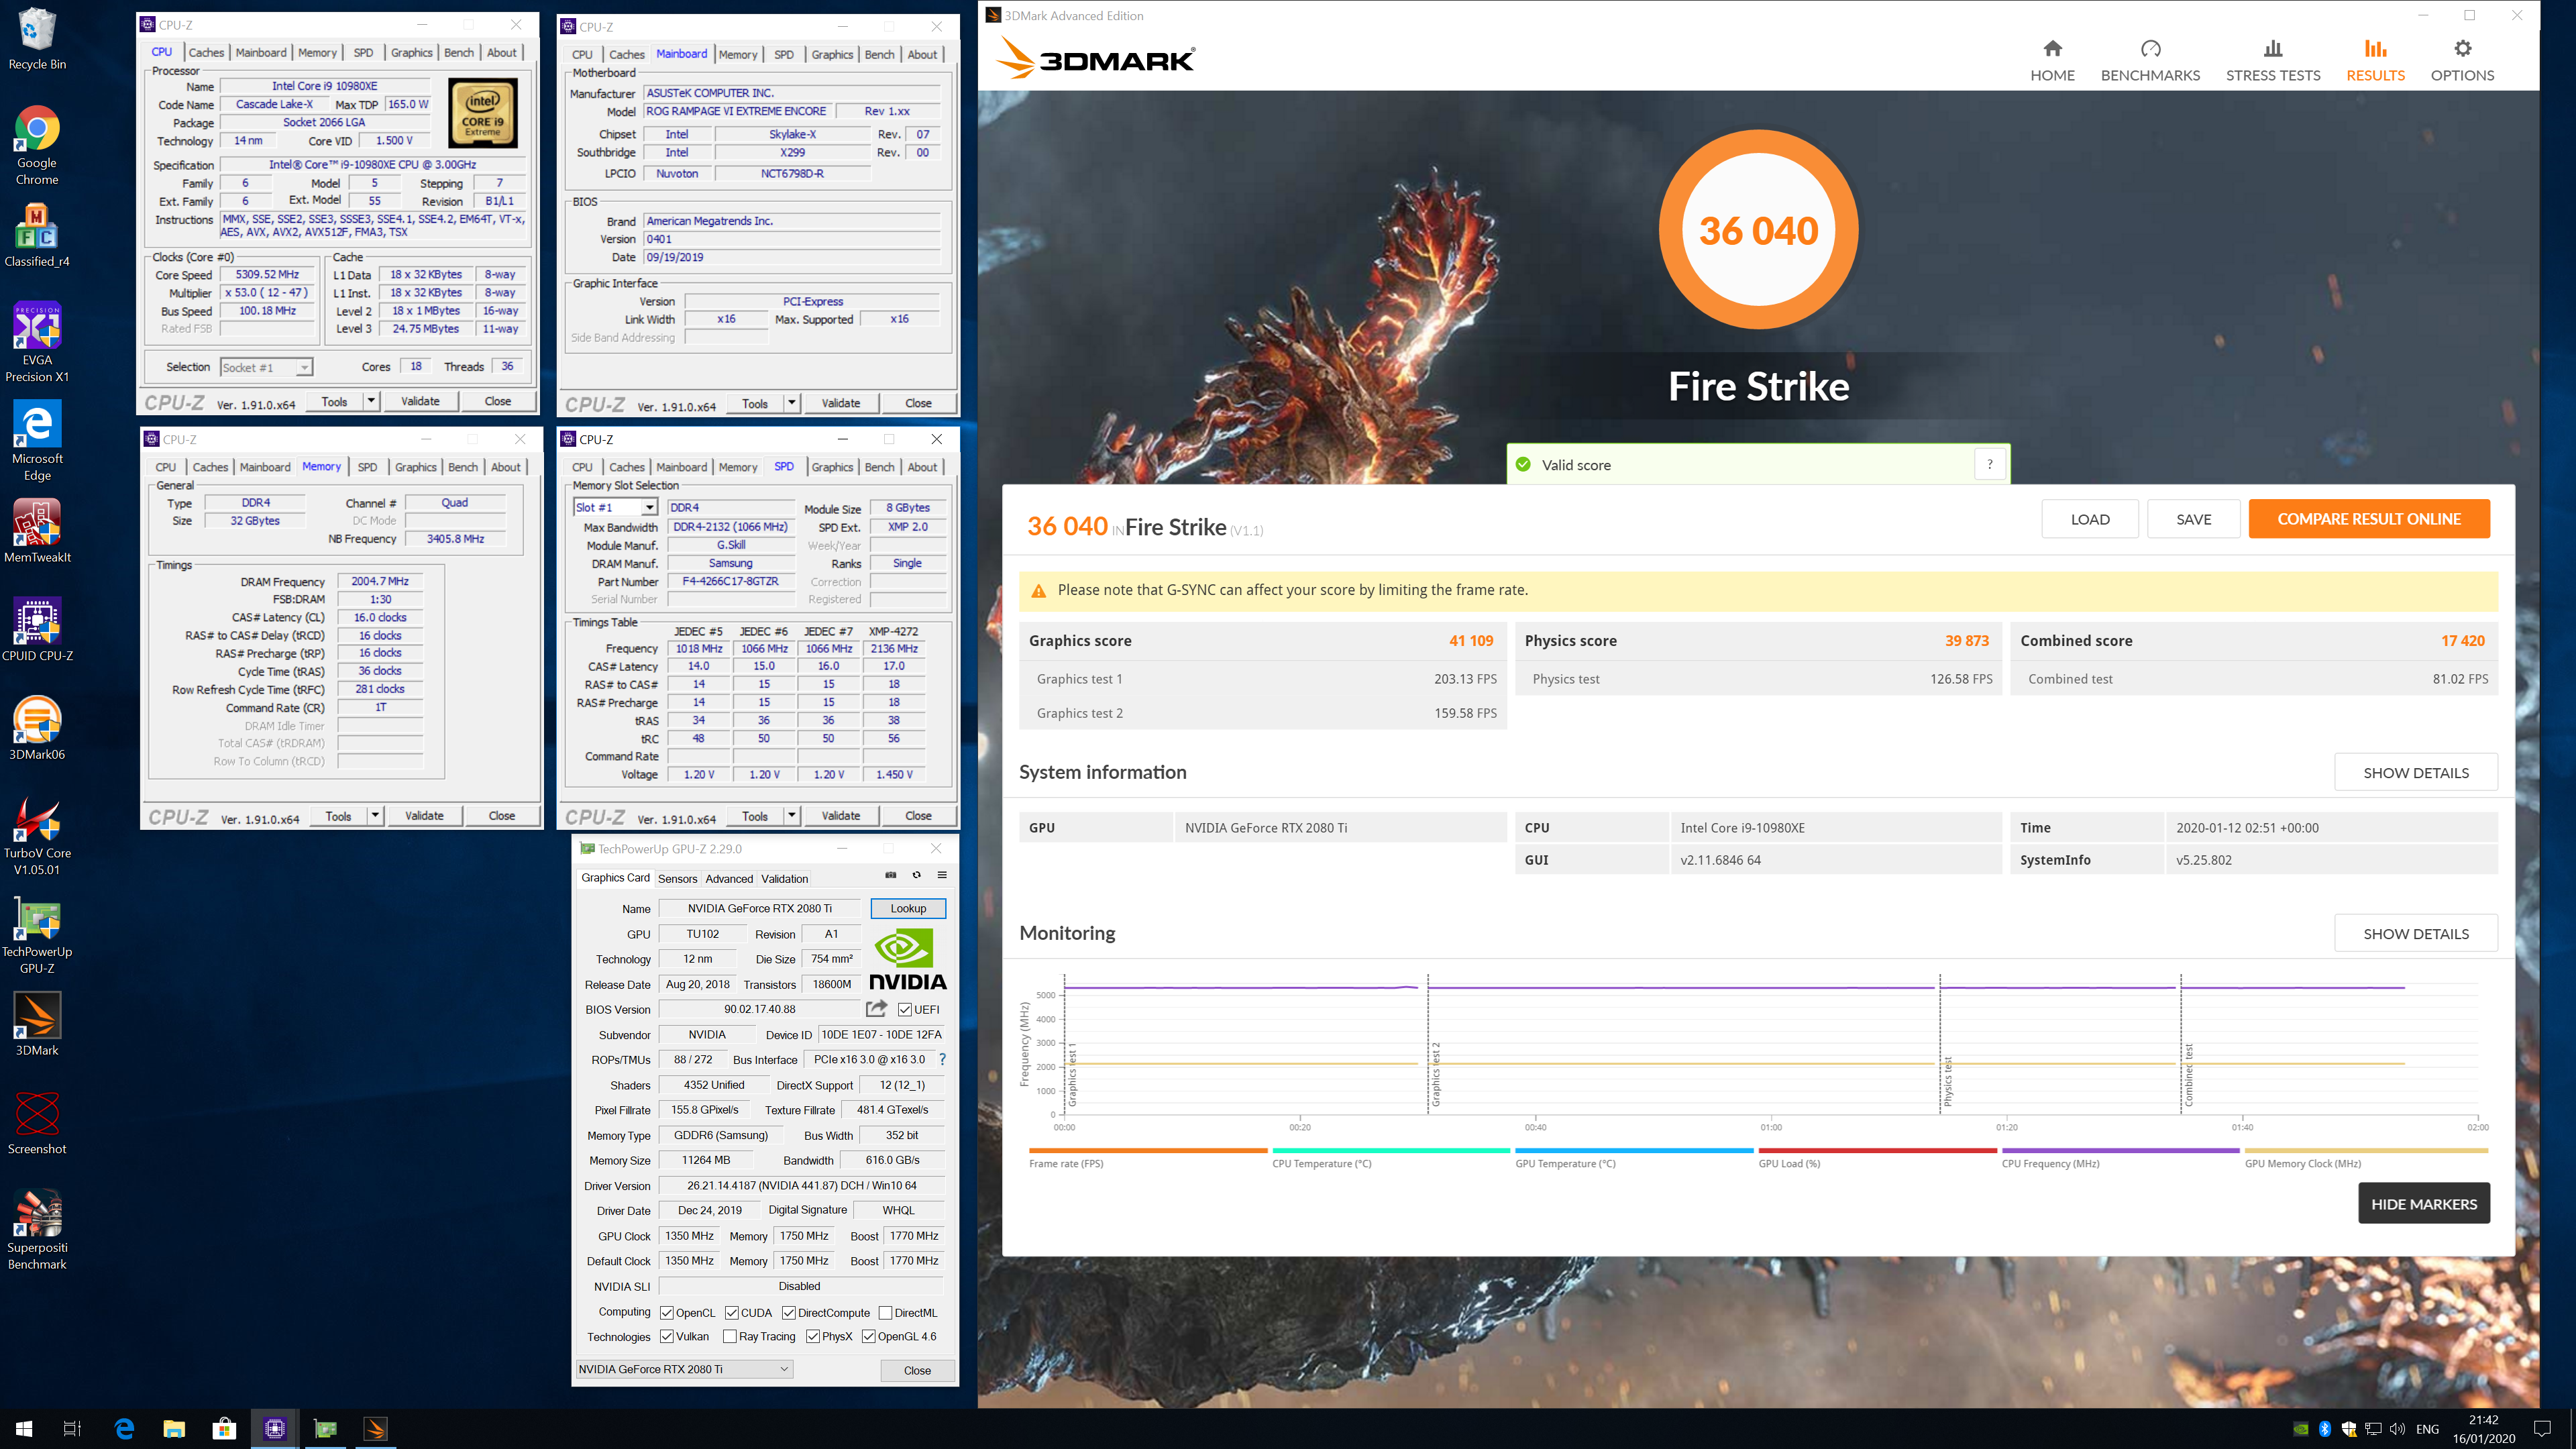The image size is (2576, 1449).
Task: Switch to Caches tab in CPU window
Action: 206,52
